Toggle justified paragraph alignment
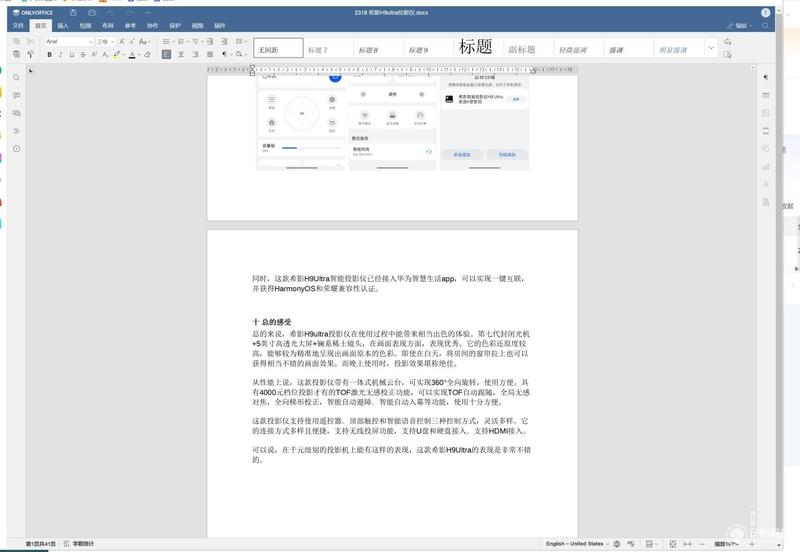Viewport: 800px width, 552px height. 210,54
